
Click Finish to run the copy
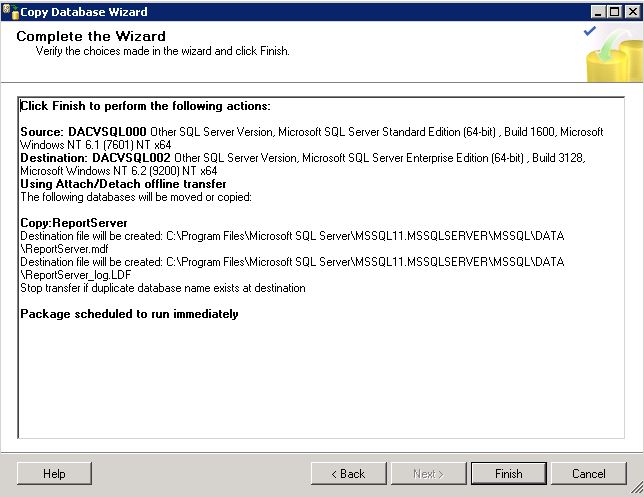pyautogui.click(x=508, y=474)
